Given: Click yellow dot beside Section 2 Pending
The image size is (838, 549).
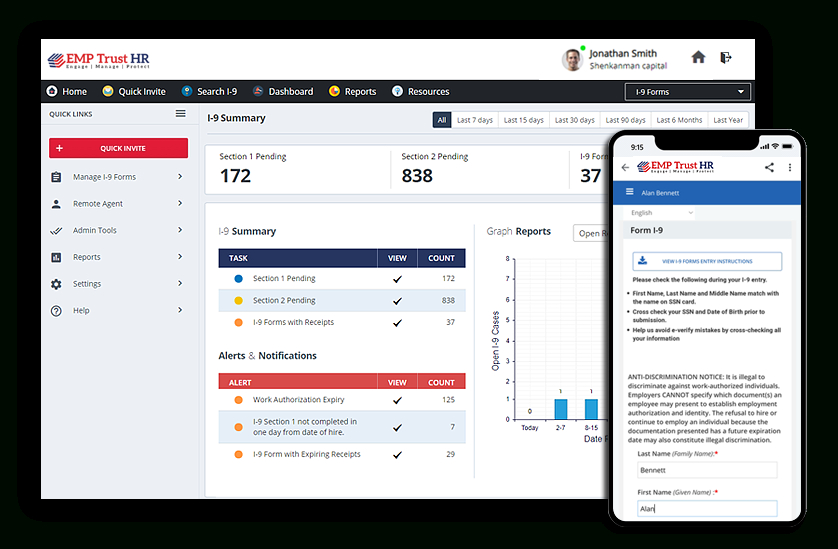Looking at the screenshot, I should coord(238,300).
